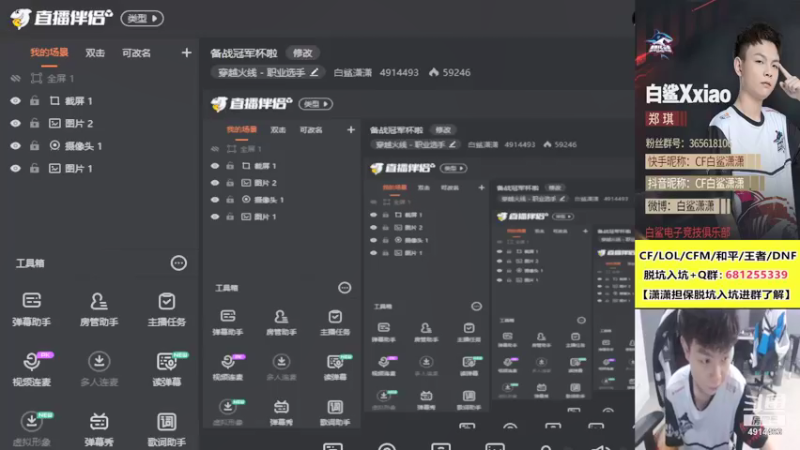Click the 直播伴侣 logo at top left
Image resolution: width=800 pixels, height=450 pixels.
[x=61, y=18]
